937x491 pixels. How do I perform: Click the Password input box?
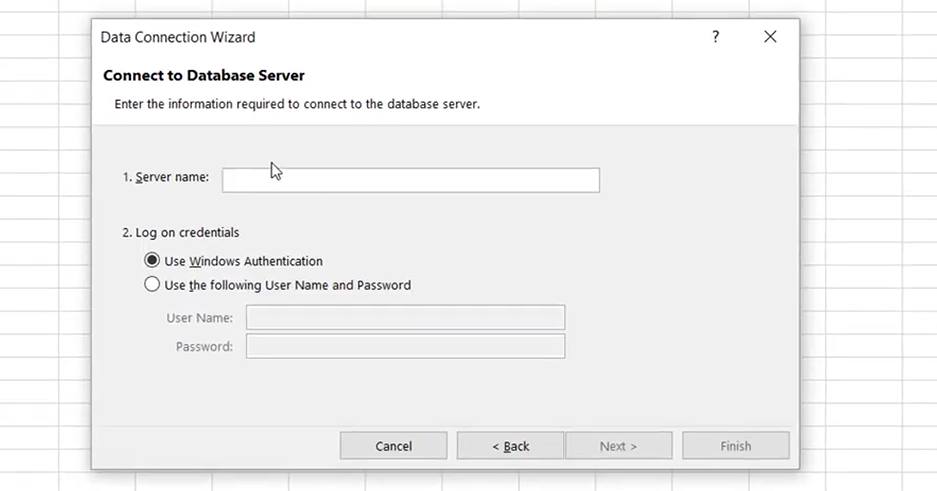(405, 347)
